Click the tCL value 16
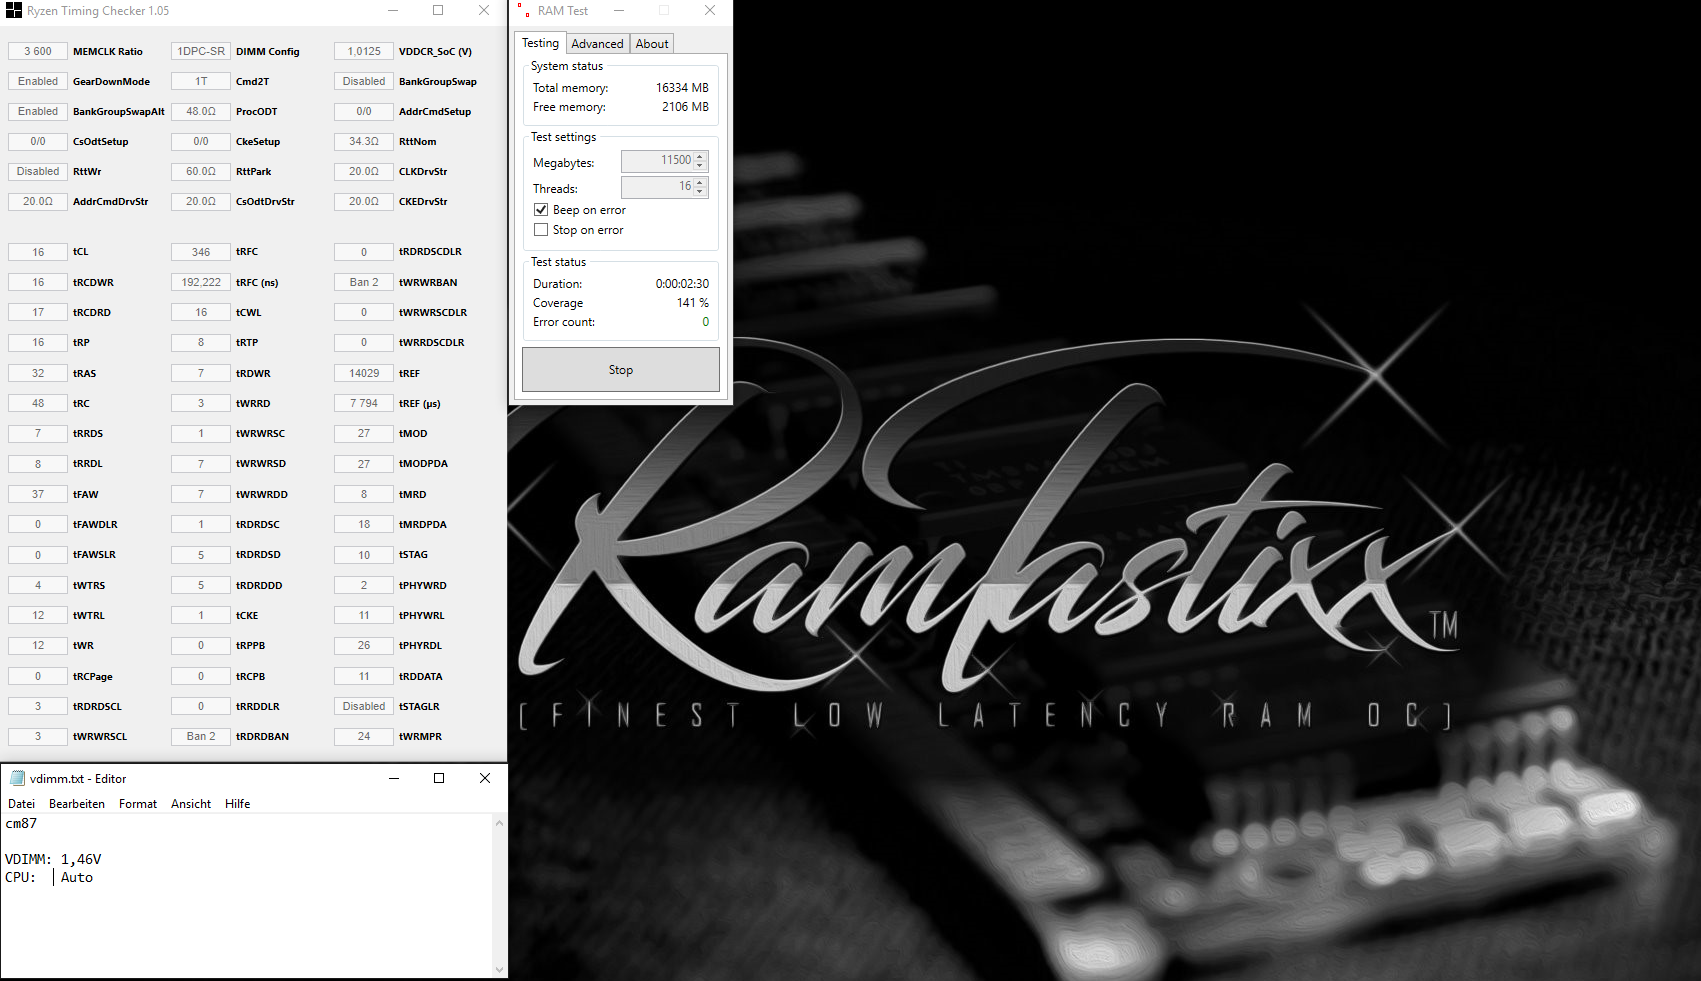 (38, 252)
